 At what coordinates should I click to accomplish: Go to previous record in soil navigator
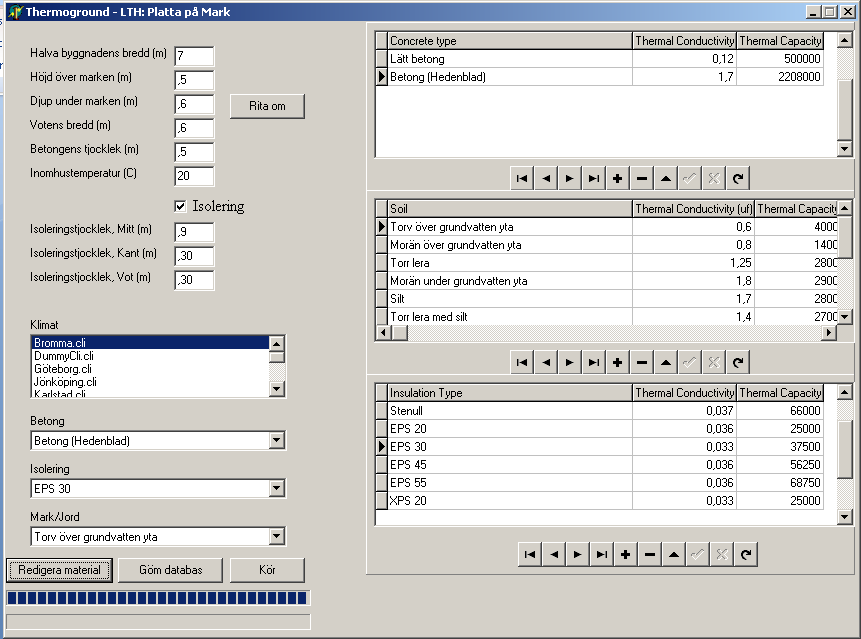coord(546,362)
